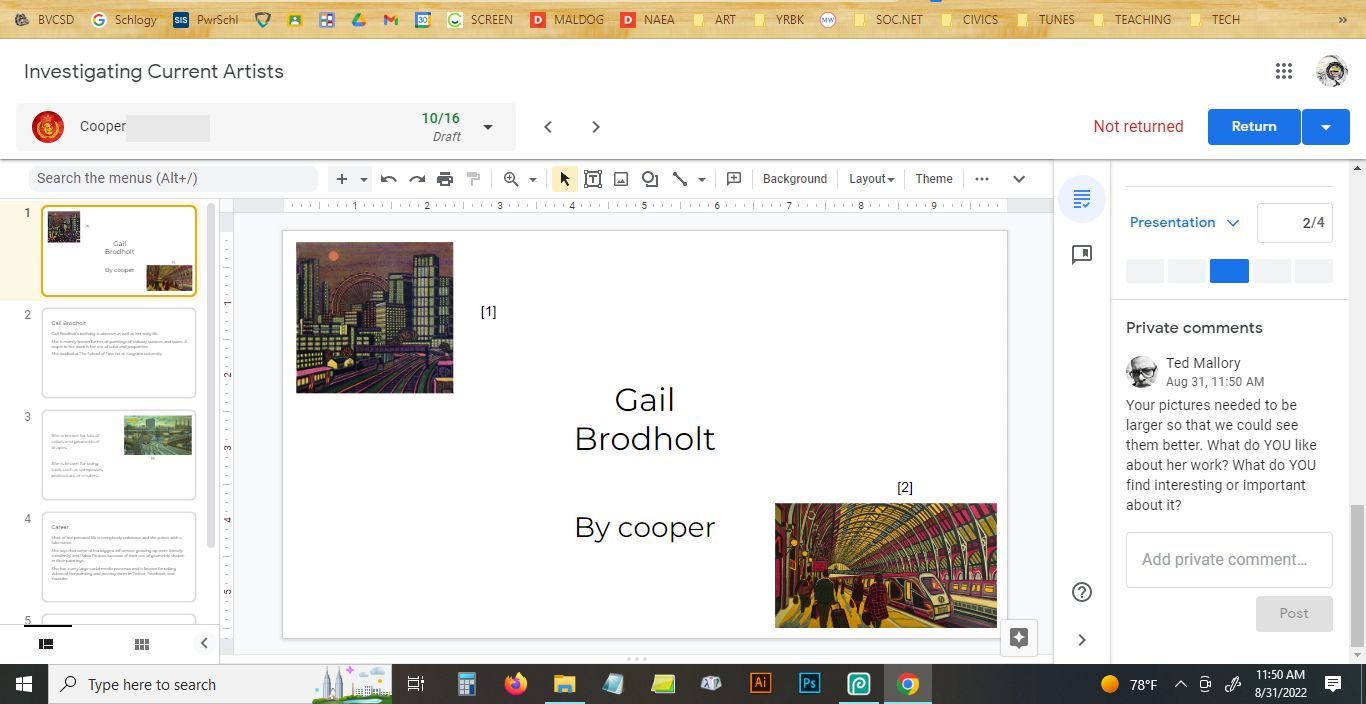Image resolution: width=1366 pixels, height=704 pixels.
Task: Switch to filmstrip view of slides
Action: 46,644
